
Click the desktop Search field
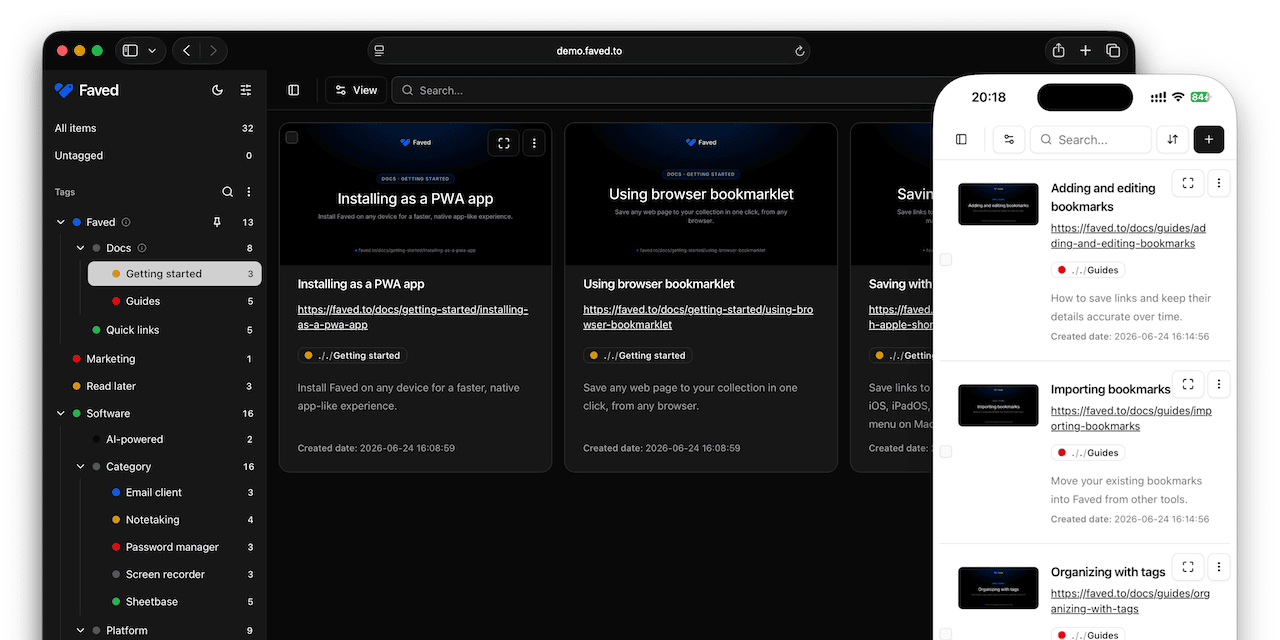coord(660,90)
